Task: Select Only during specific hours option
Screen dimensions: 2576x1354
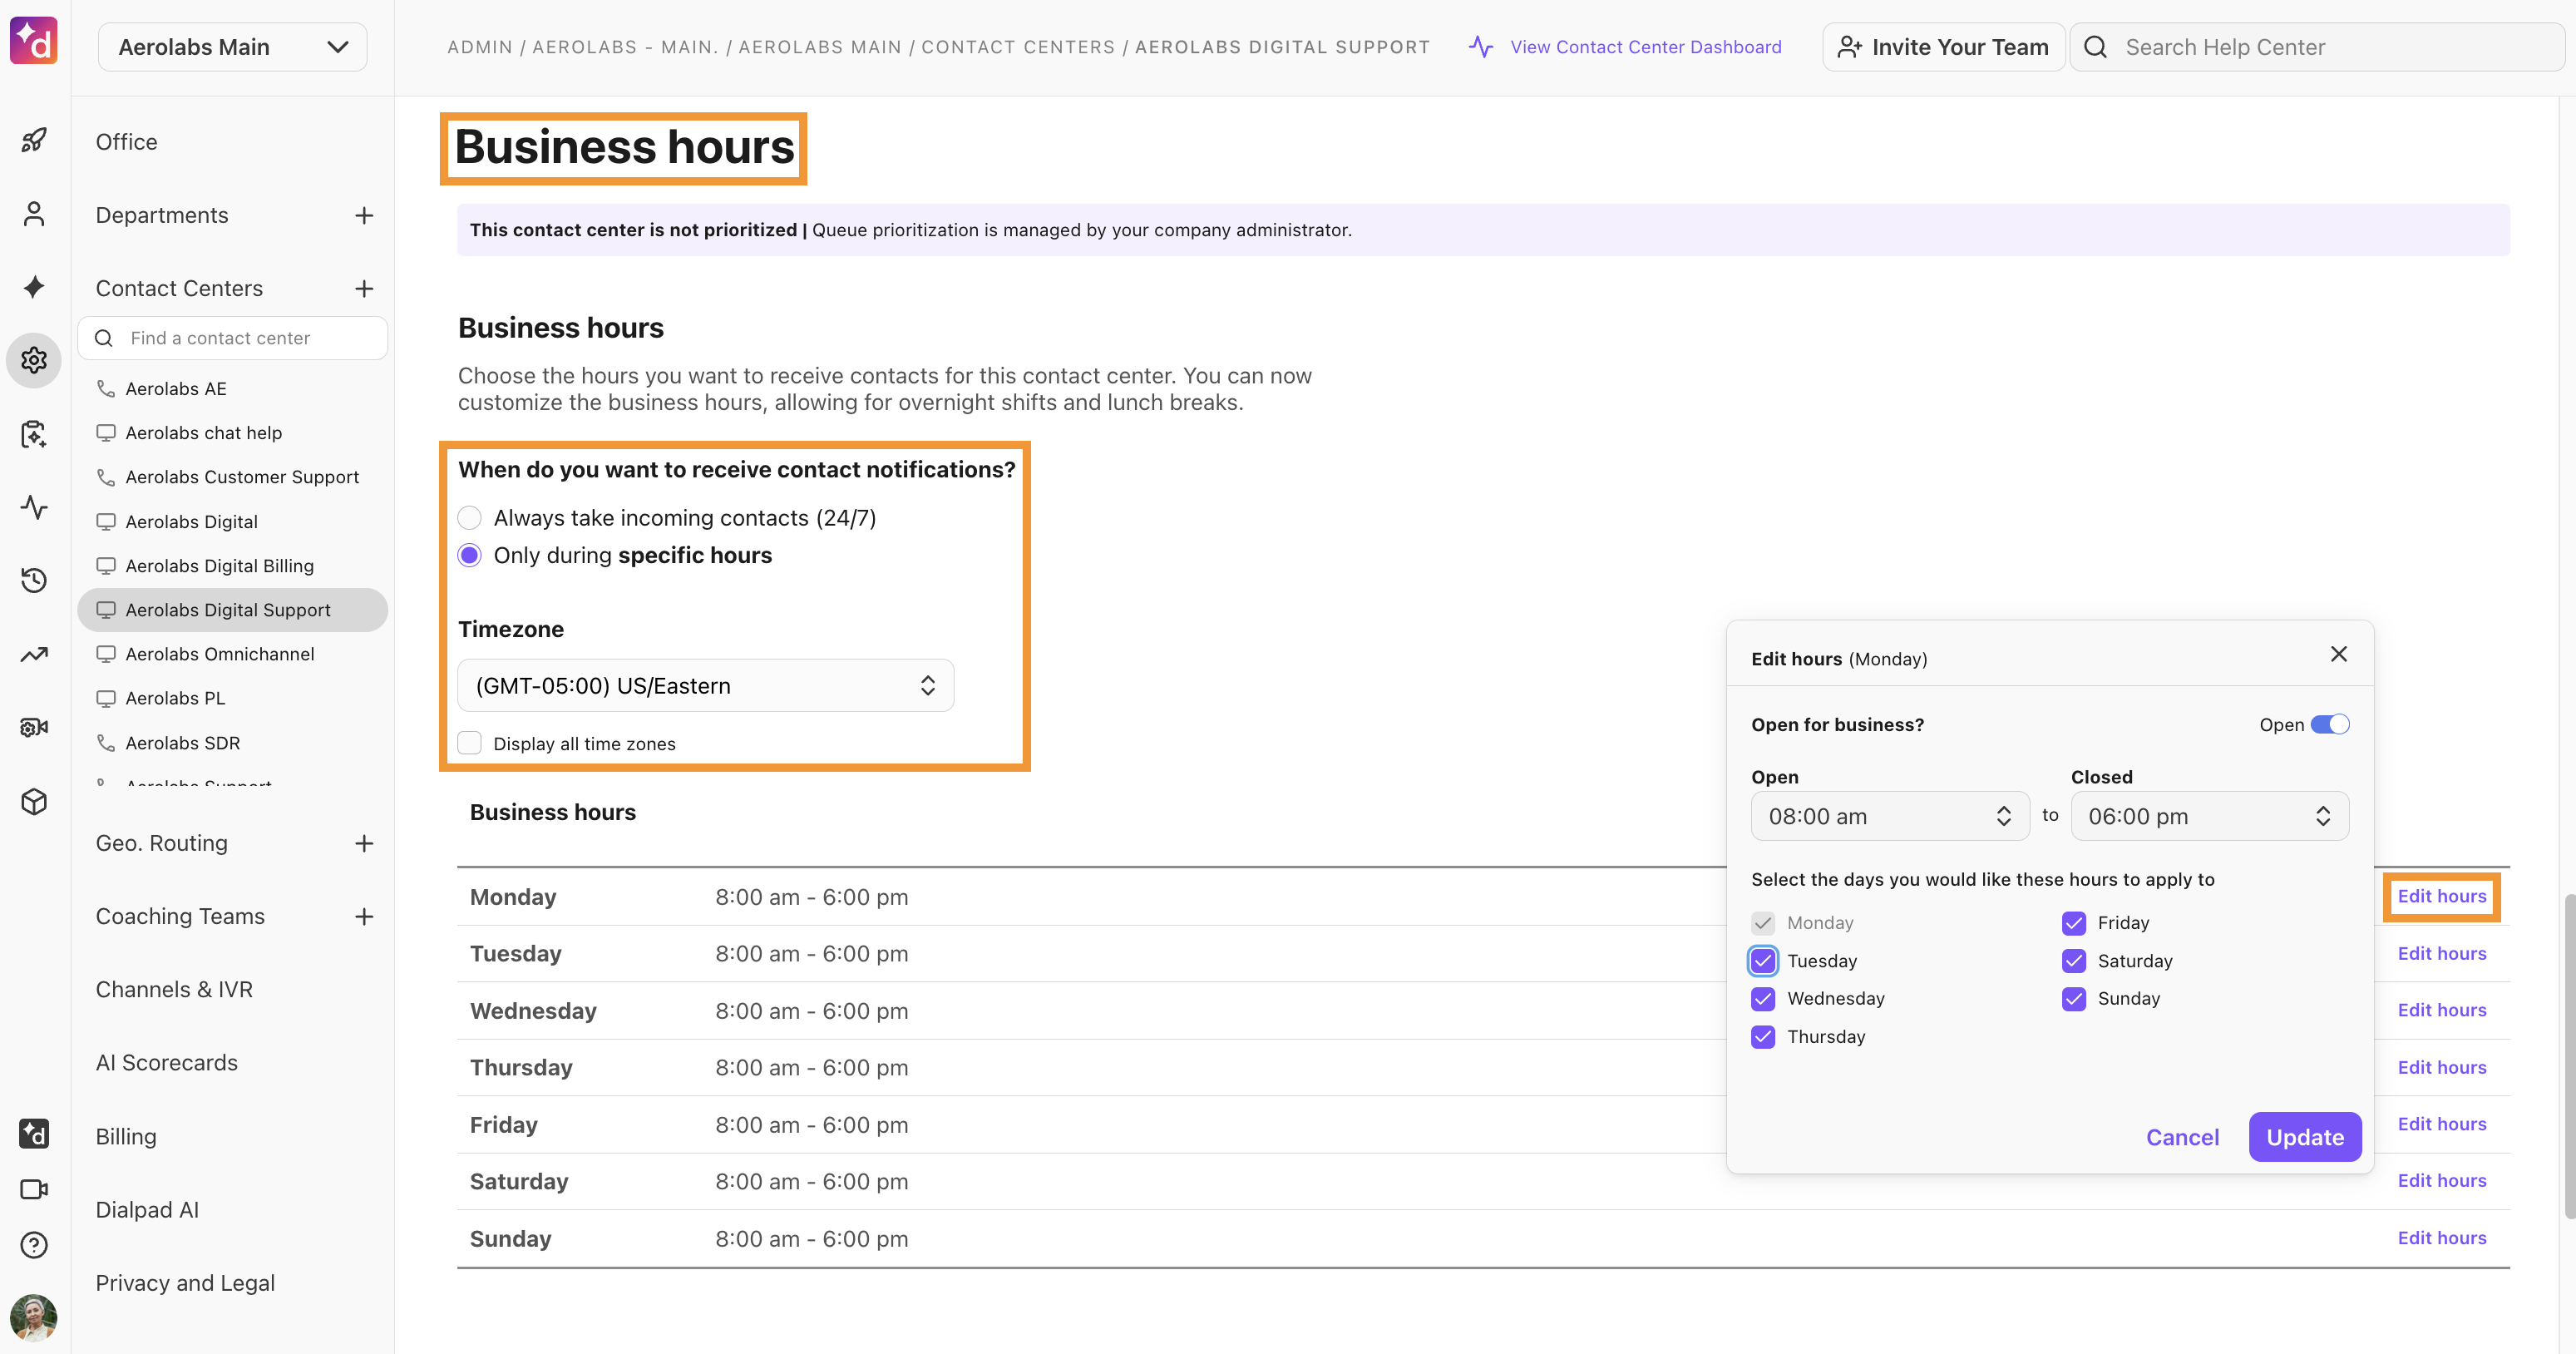Action: coord(469,555)
